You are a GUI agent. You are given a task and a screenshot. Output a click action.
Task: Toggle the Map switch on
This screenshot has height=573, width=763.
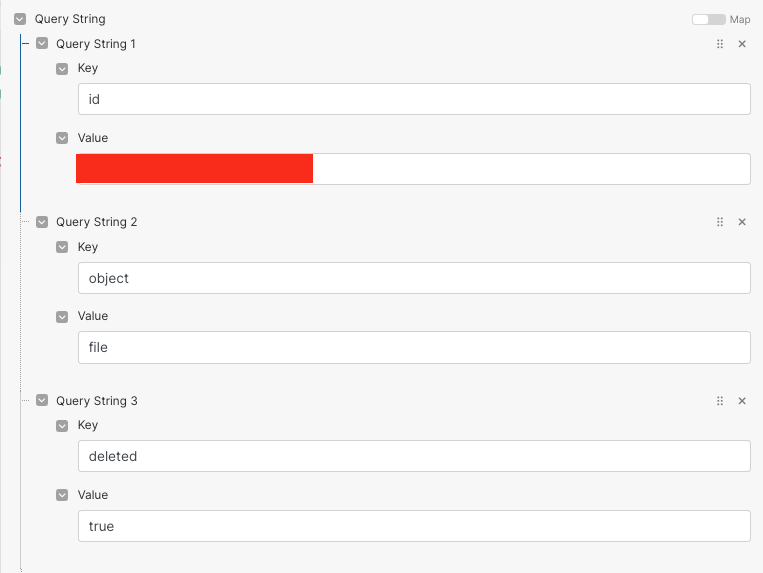pyautogui.click(x=708, y=19)
